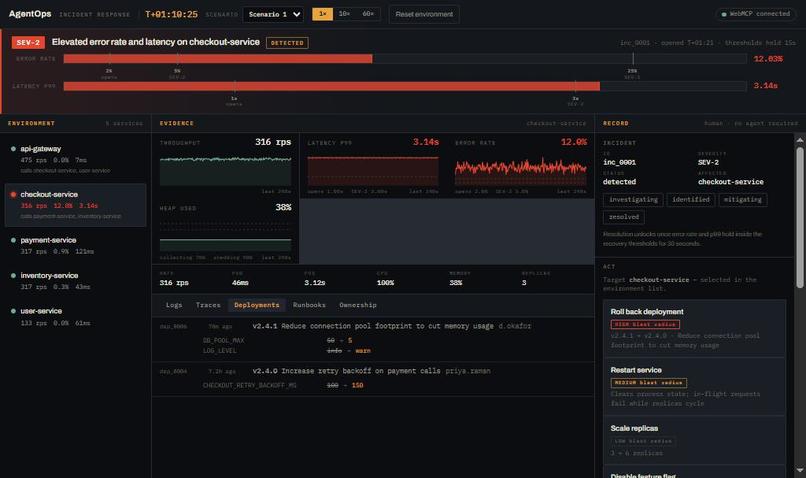The width and height of the screenshot is (806, 478).
Task: Choose the Roll back deployment action
Action: click(694, 328)
